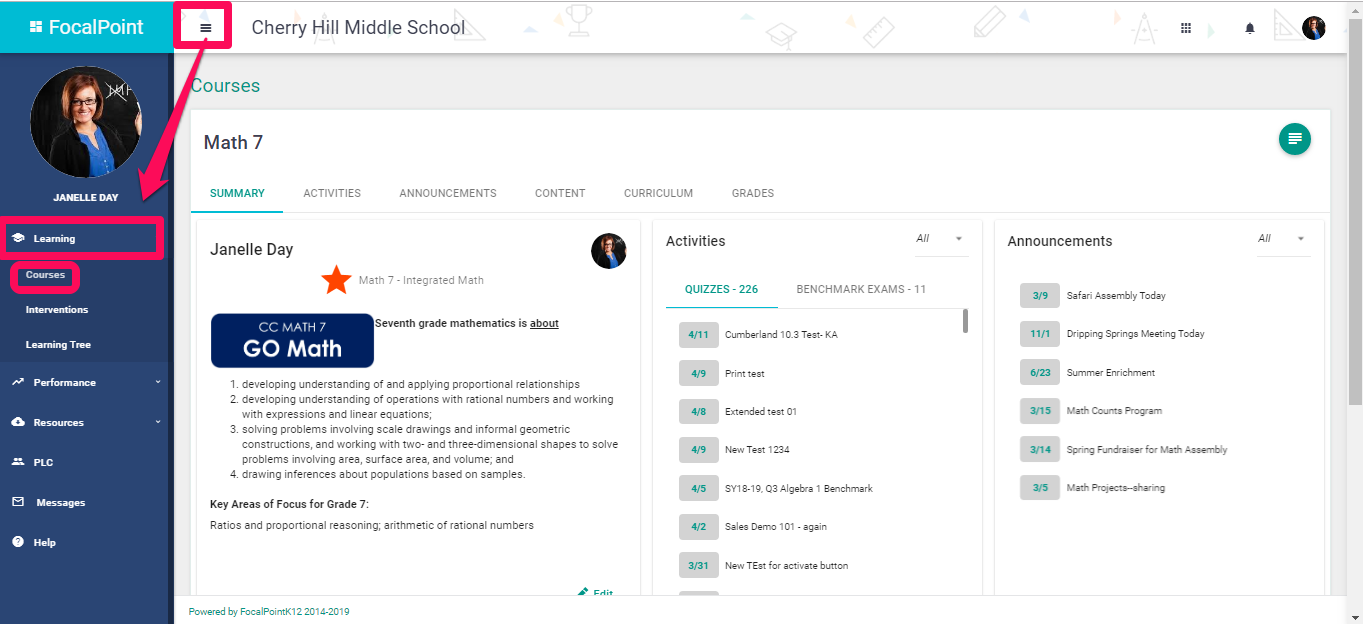Click the 3/9 announcement date badge
The width and height of the screenshot is (1363, 624).
pos(1040,296)
